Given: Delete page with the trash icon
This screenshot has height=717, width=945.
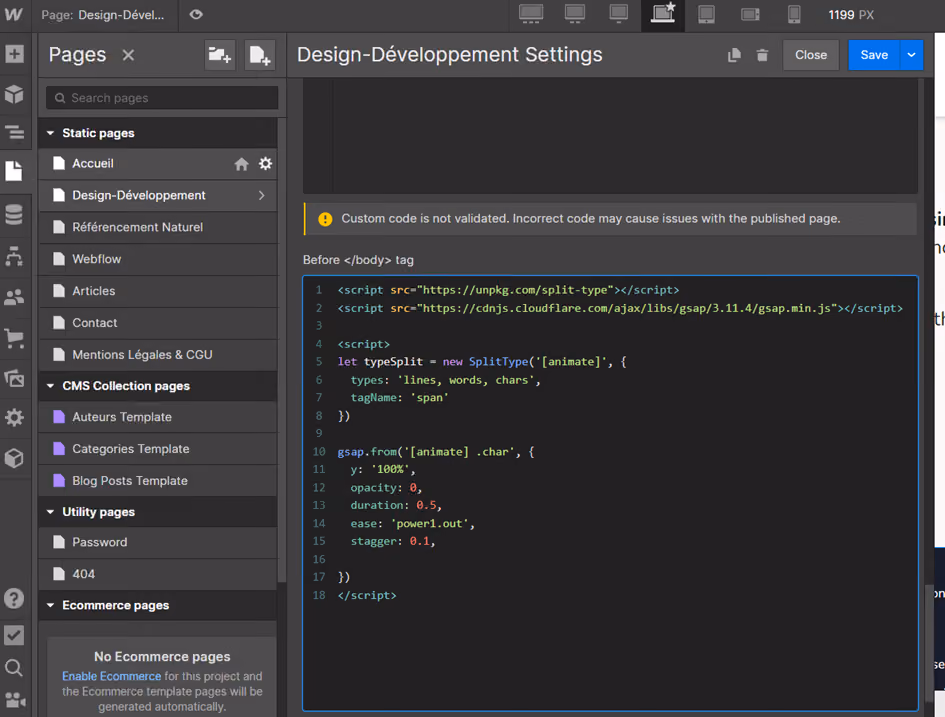Looking at the screenshot, I should click(762, 55).
